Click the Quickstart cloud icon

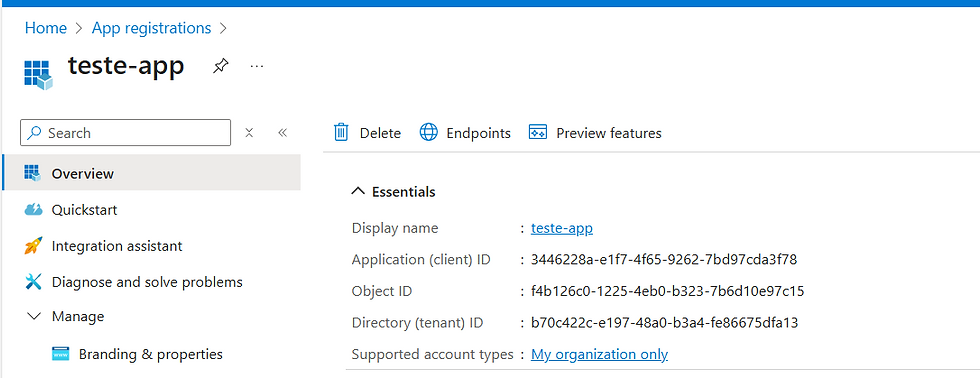33,209
